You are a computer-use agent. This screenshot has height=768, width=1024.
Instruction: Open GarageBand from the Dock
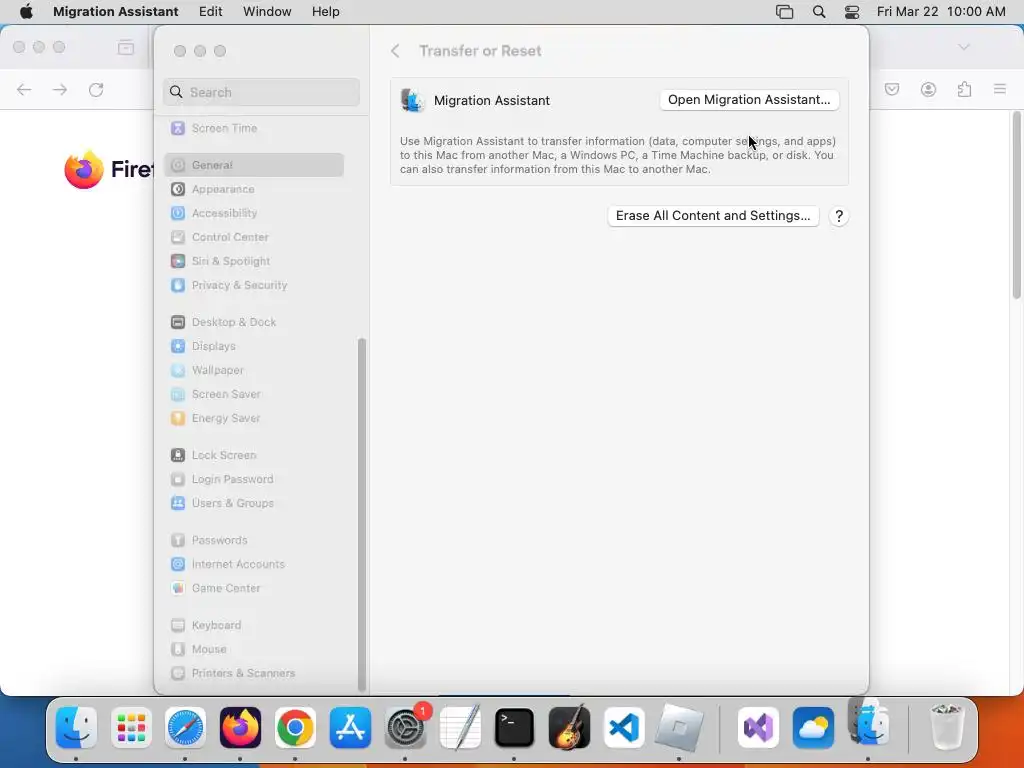(x=569, y=728)
